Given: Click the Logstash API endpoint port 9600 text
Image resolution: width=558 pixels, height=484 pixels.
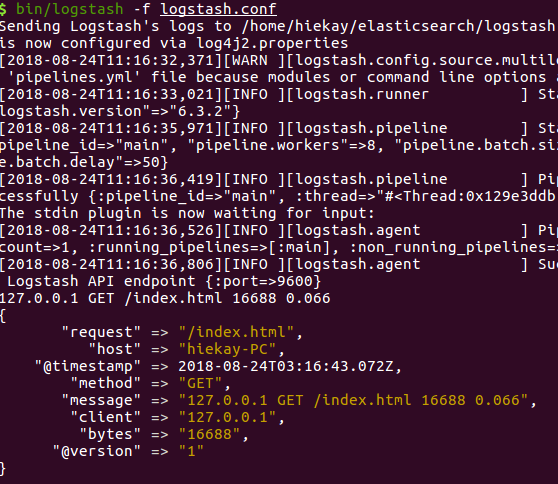Looking at the screenshot, I should coord(164,281).
